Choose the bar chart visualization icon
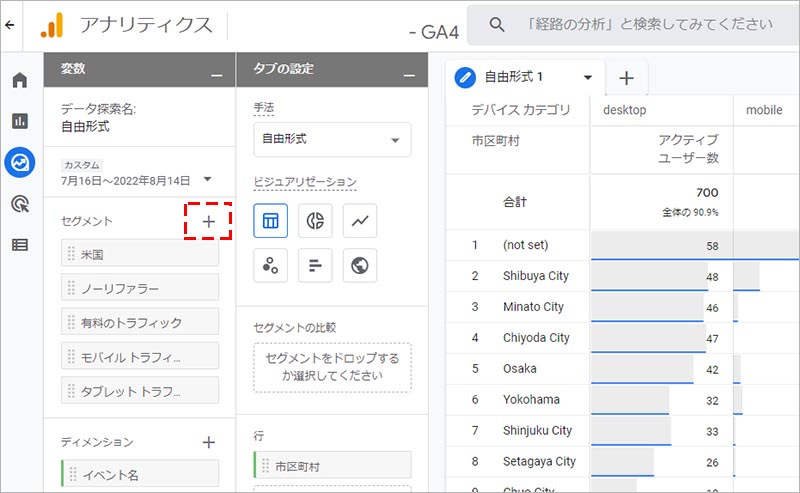The width and height of the screenshot is (800, 493). coord(315,265)
